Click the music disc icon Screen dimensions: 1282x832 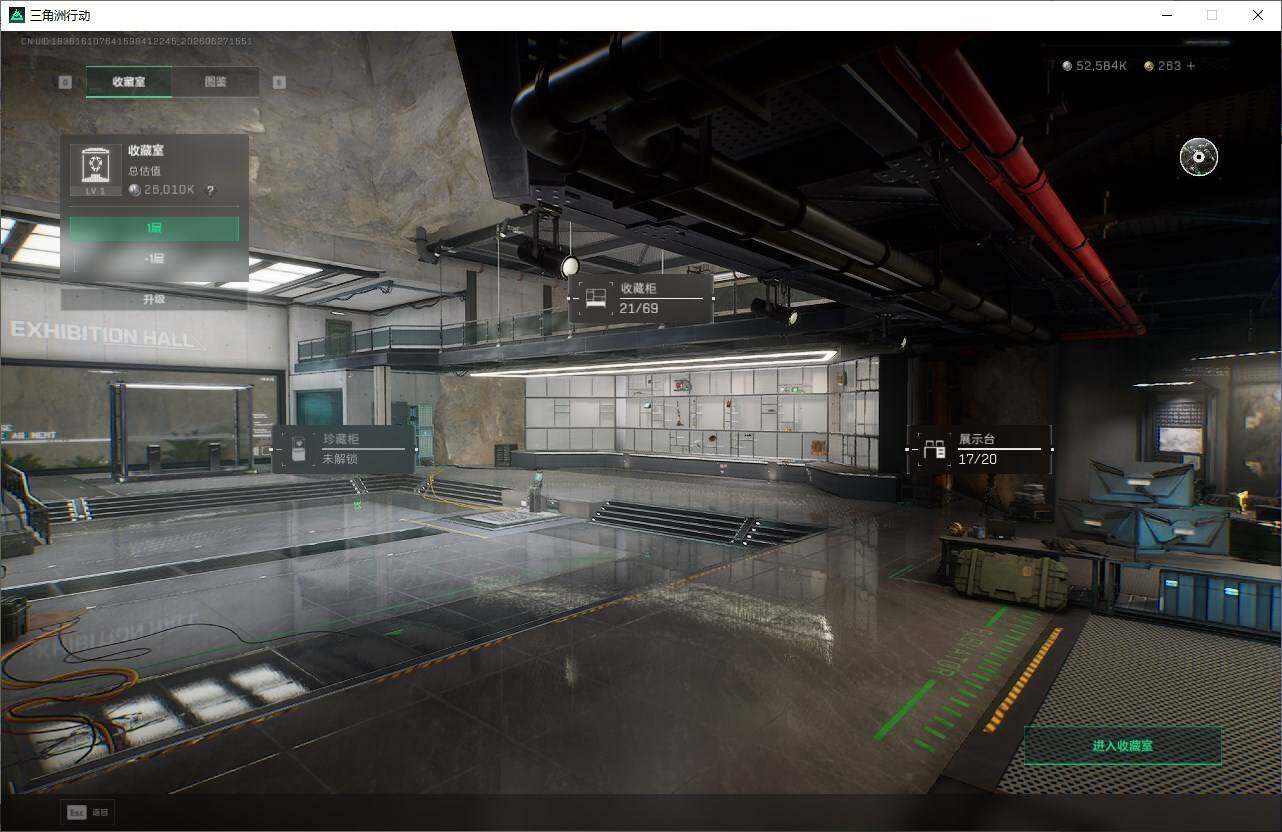point(1198,157)
